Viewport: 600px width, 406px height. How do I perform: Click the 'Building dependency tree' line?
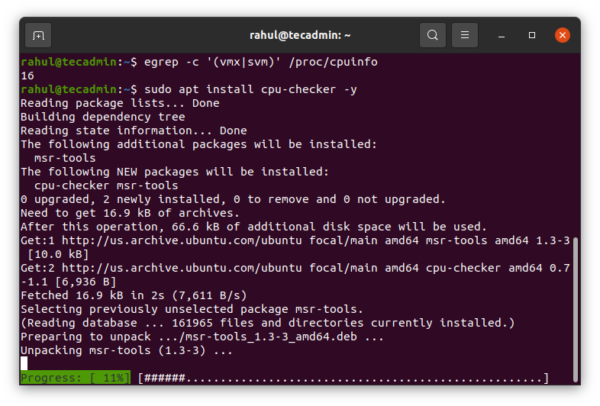pyautogui.click(x=92, y=116)
